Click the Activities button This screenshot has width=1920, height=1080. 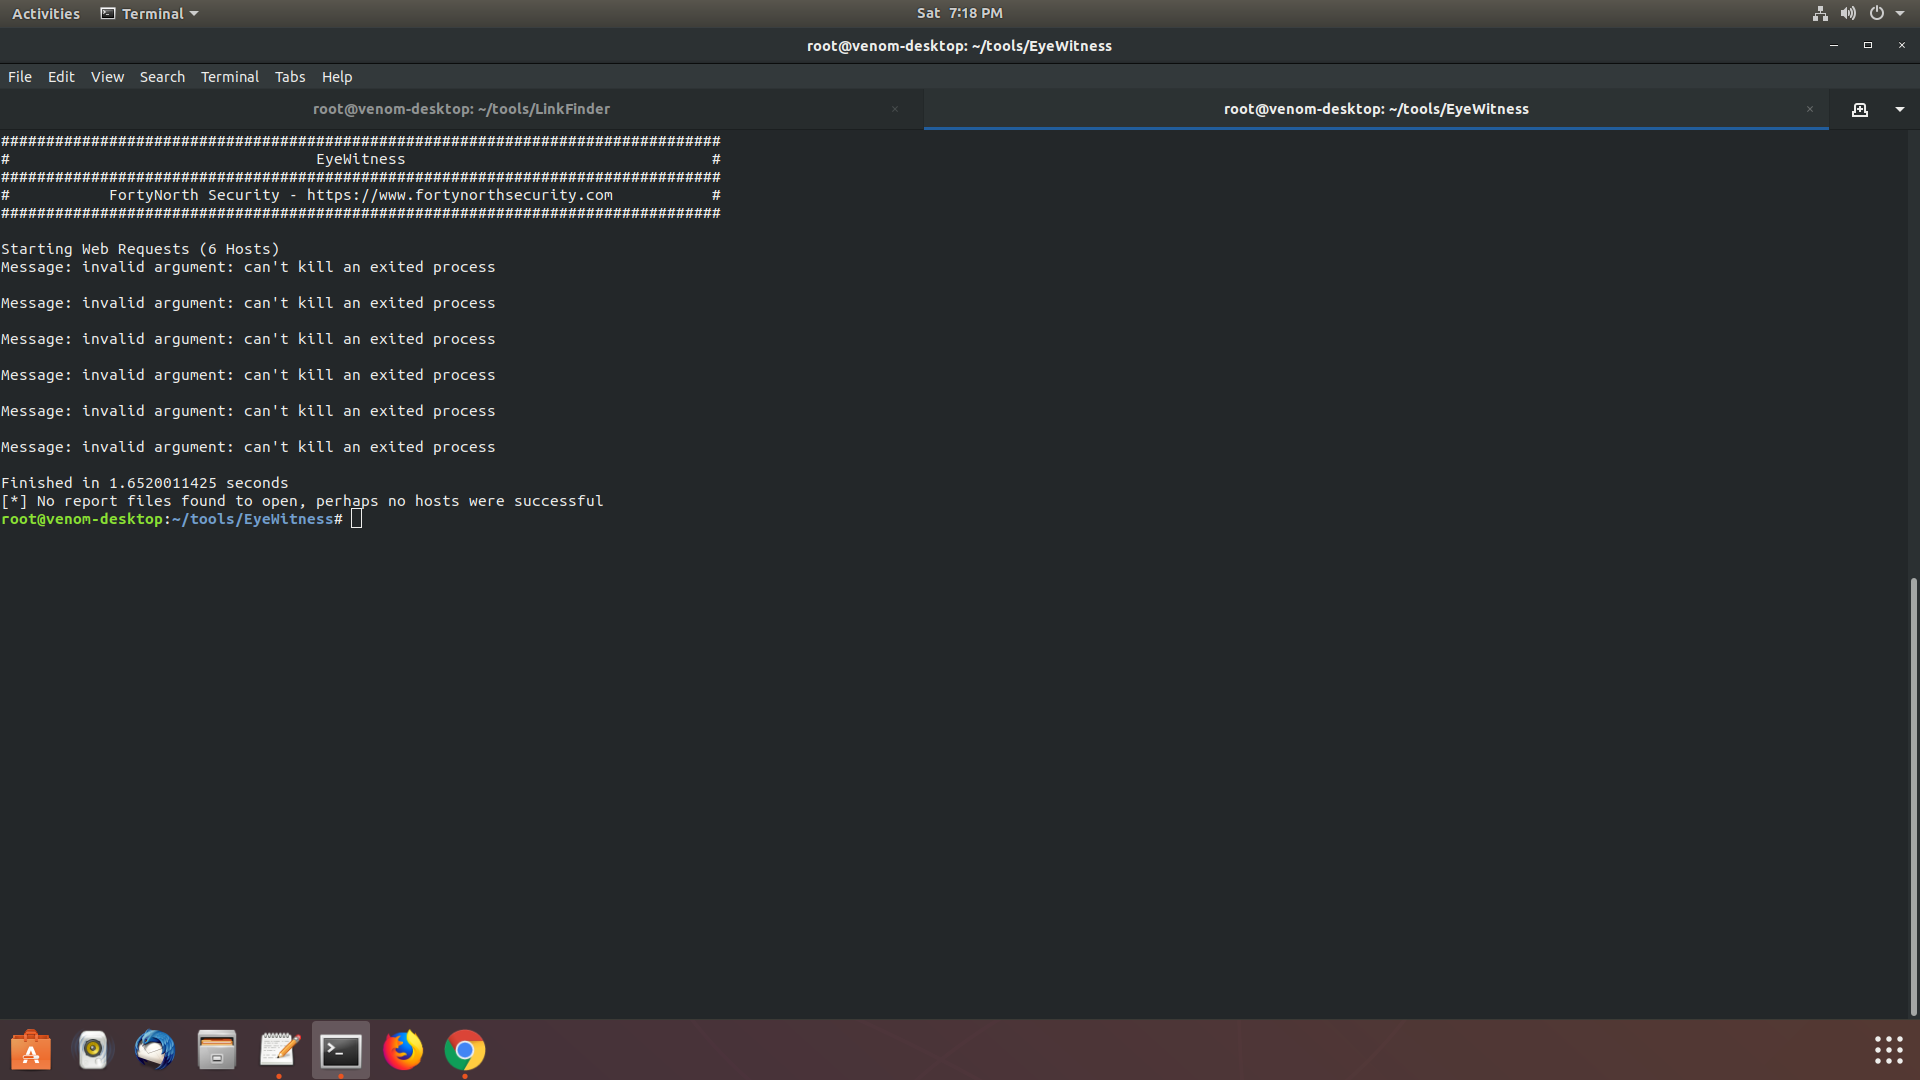click(x=46, y=13)
